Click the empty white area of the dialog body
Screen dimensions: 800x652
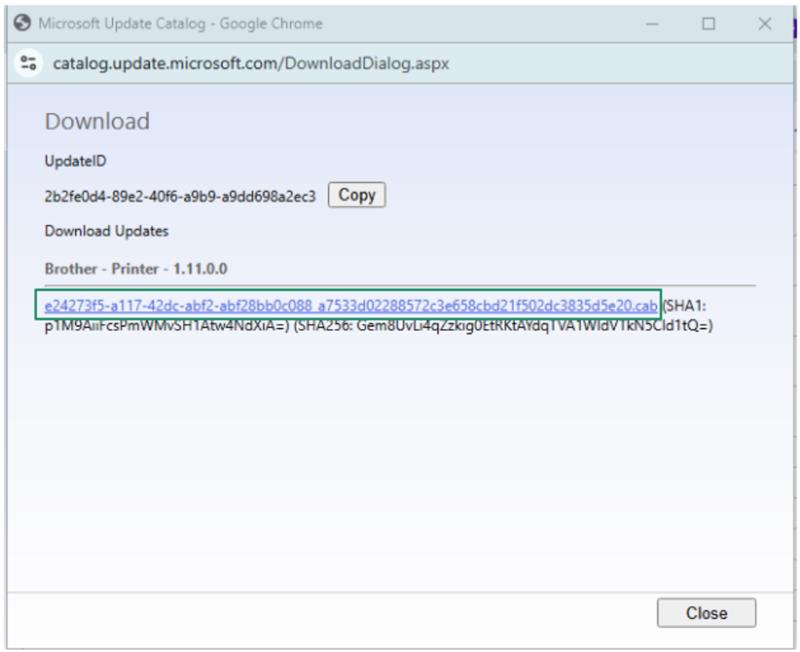400,460
